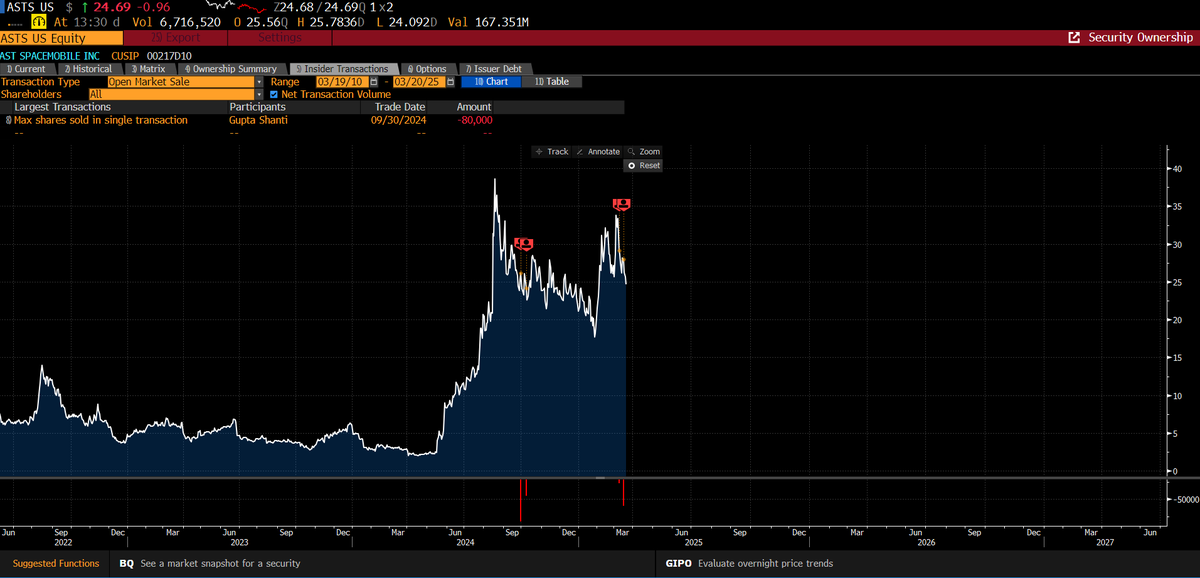Click the Export menu
1200x578 pixels.
pyautogui.click(x=176, y=38)
